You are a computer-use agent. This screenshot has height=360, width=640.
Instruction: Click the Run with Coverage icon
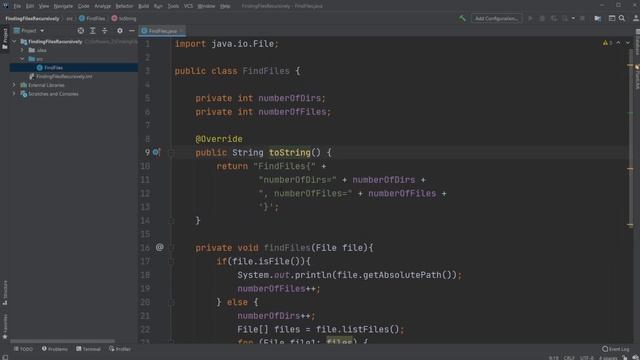(x=554, y=18)
